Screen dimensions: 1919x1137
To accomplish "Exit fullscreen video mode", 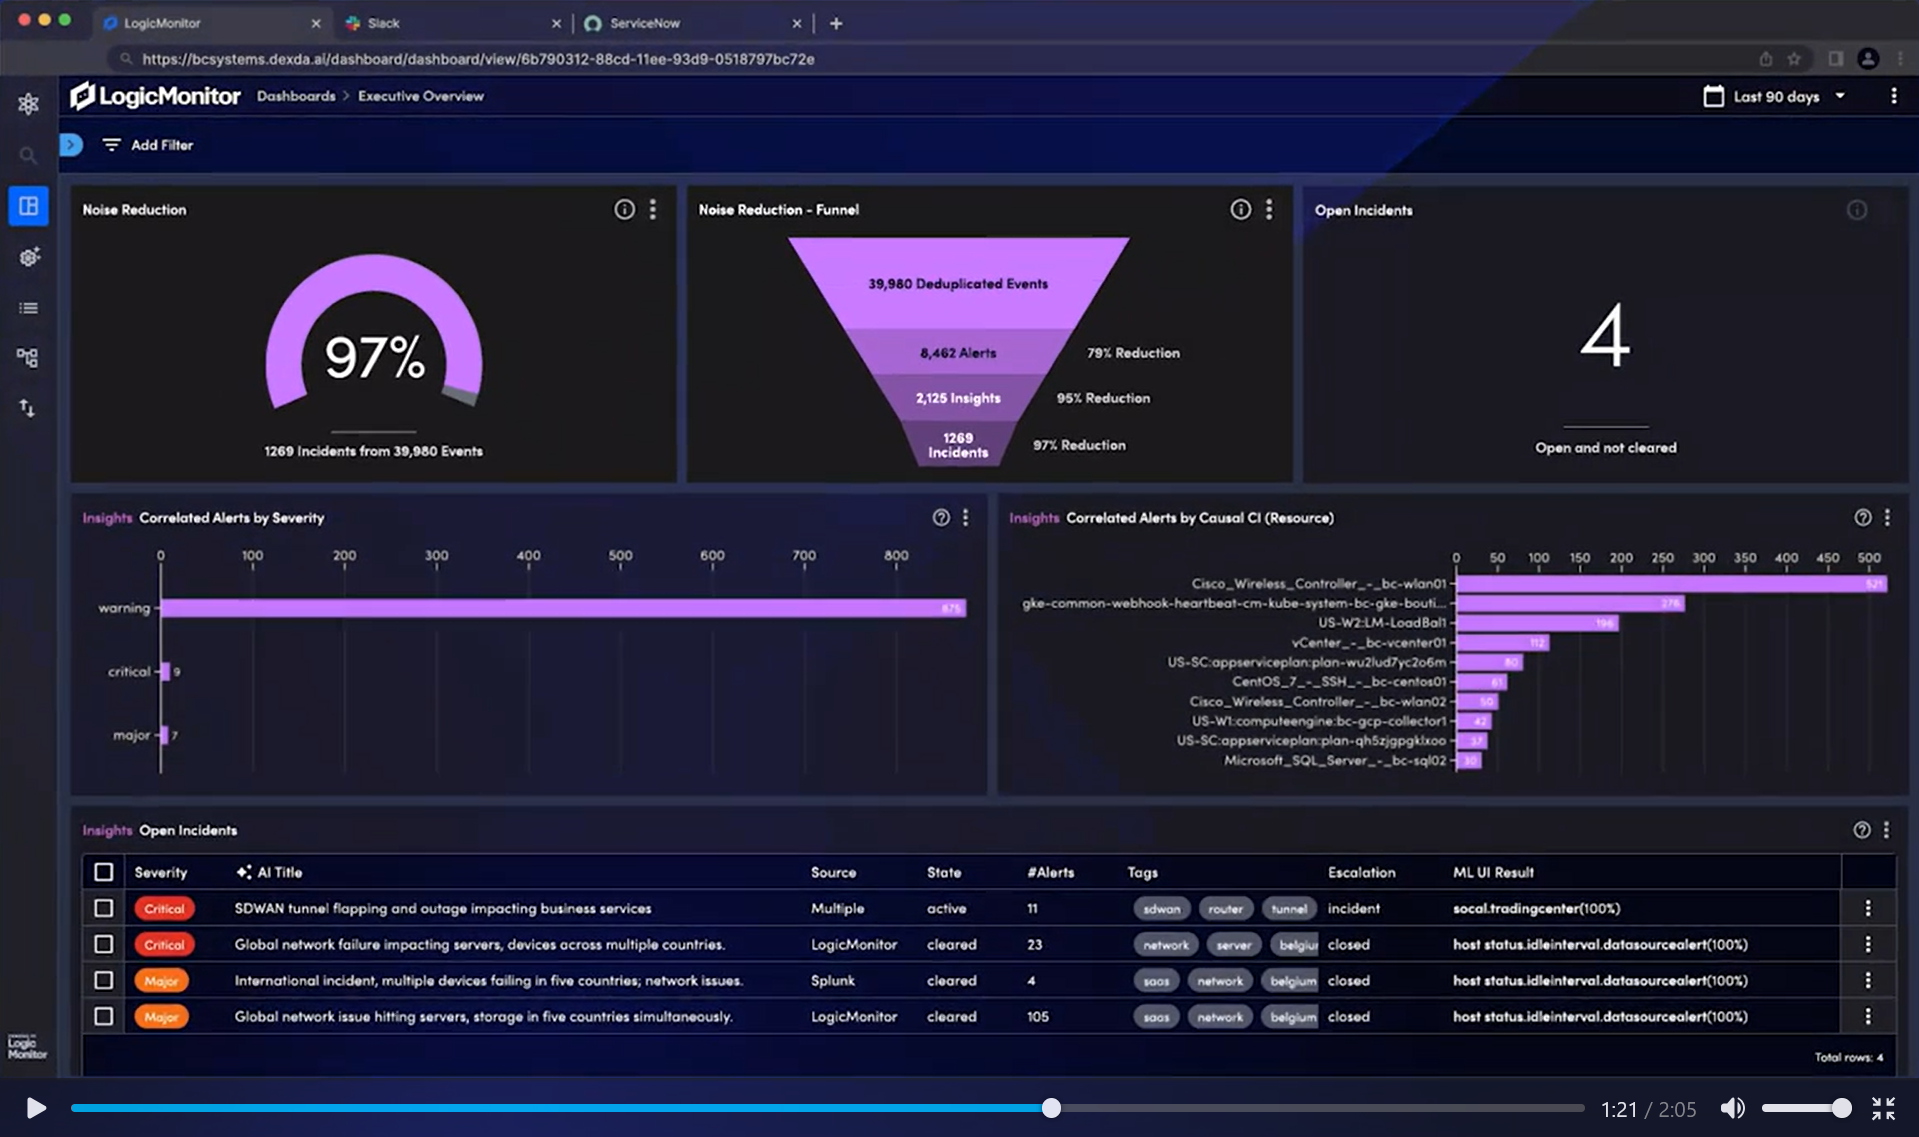I will [1883, 1108].
